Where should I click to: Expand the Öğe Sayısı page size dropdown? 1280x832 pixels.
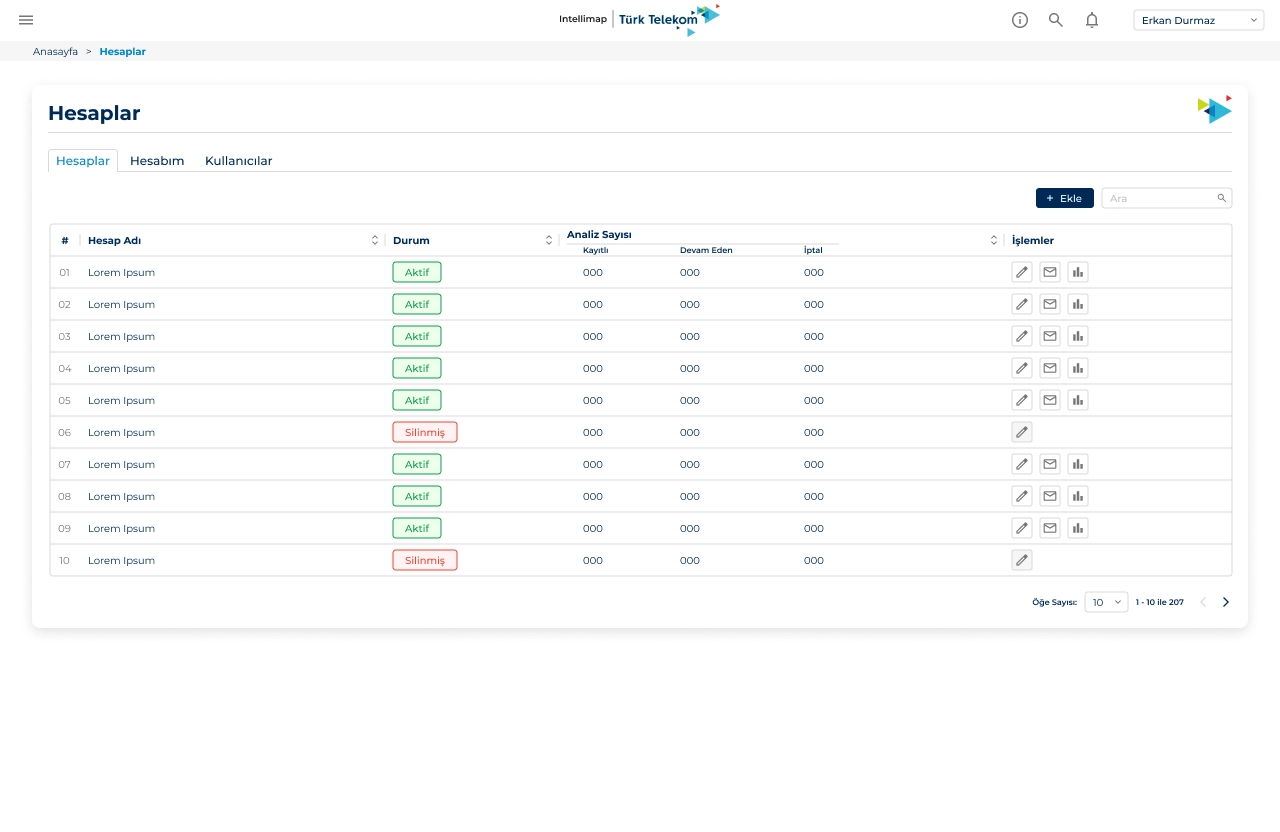tap(1106, 602)
